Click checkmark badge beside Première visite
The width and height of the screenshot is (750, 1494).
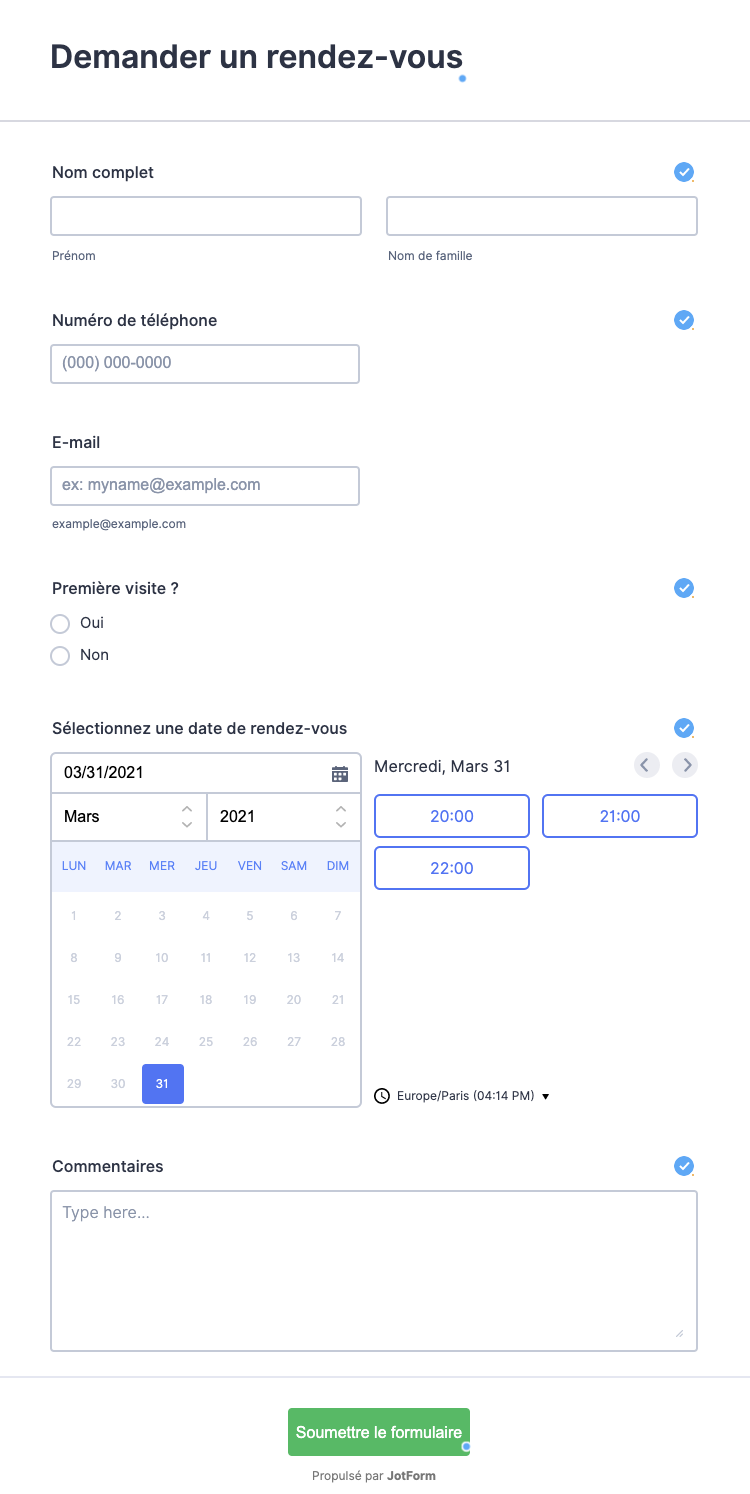[684, 588]
